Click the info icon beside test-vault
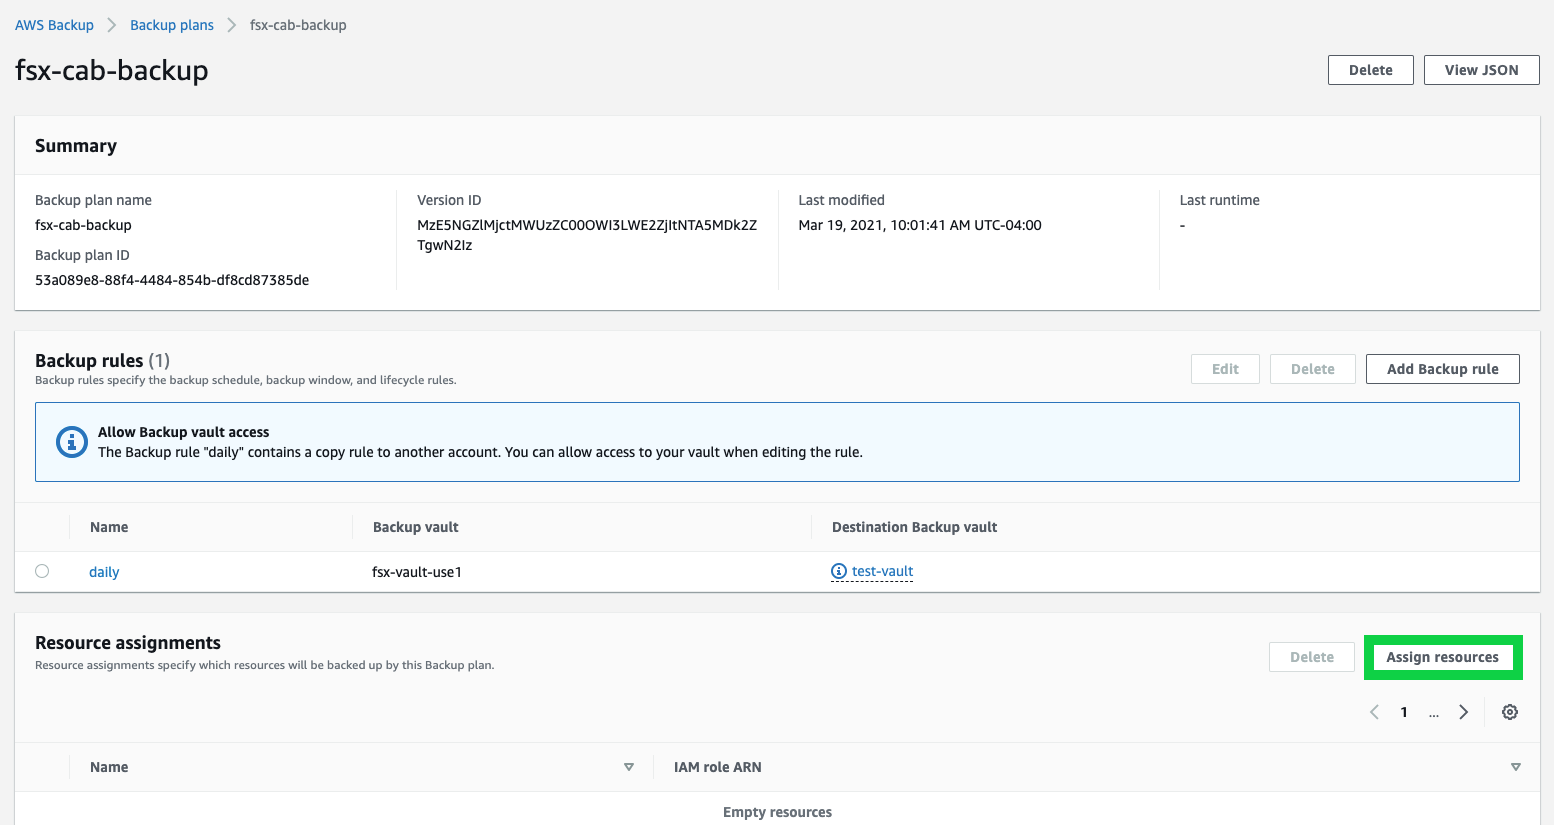Screen dimensions: 1554x825 pyautogui.click(x=837, y=571)
